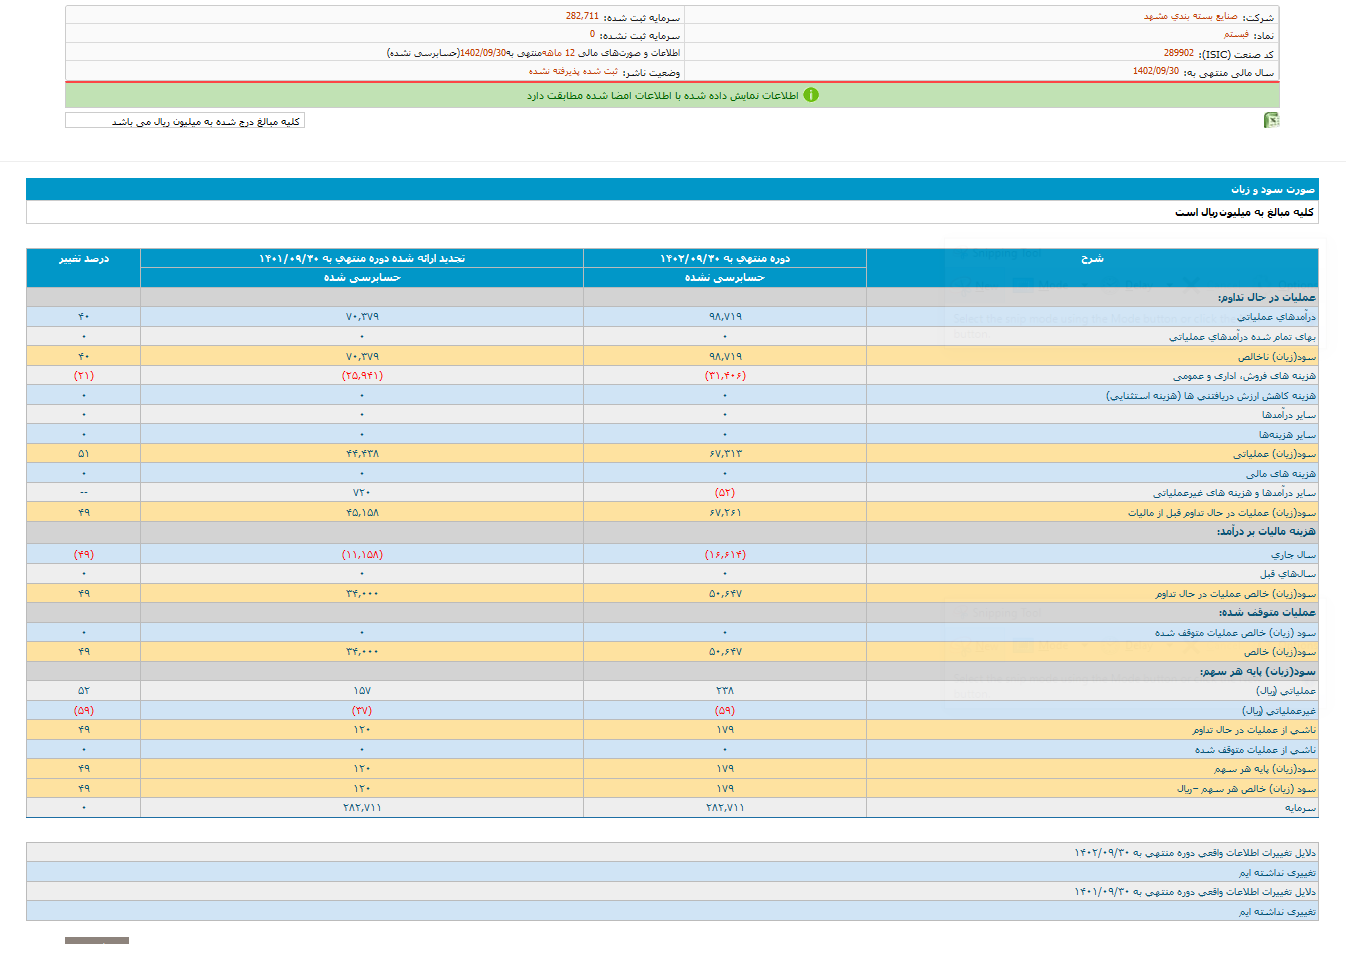Viewport: 1346px width, 974px height.
Task: Click the Excel export icon
Action: [1271, 120]
